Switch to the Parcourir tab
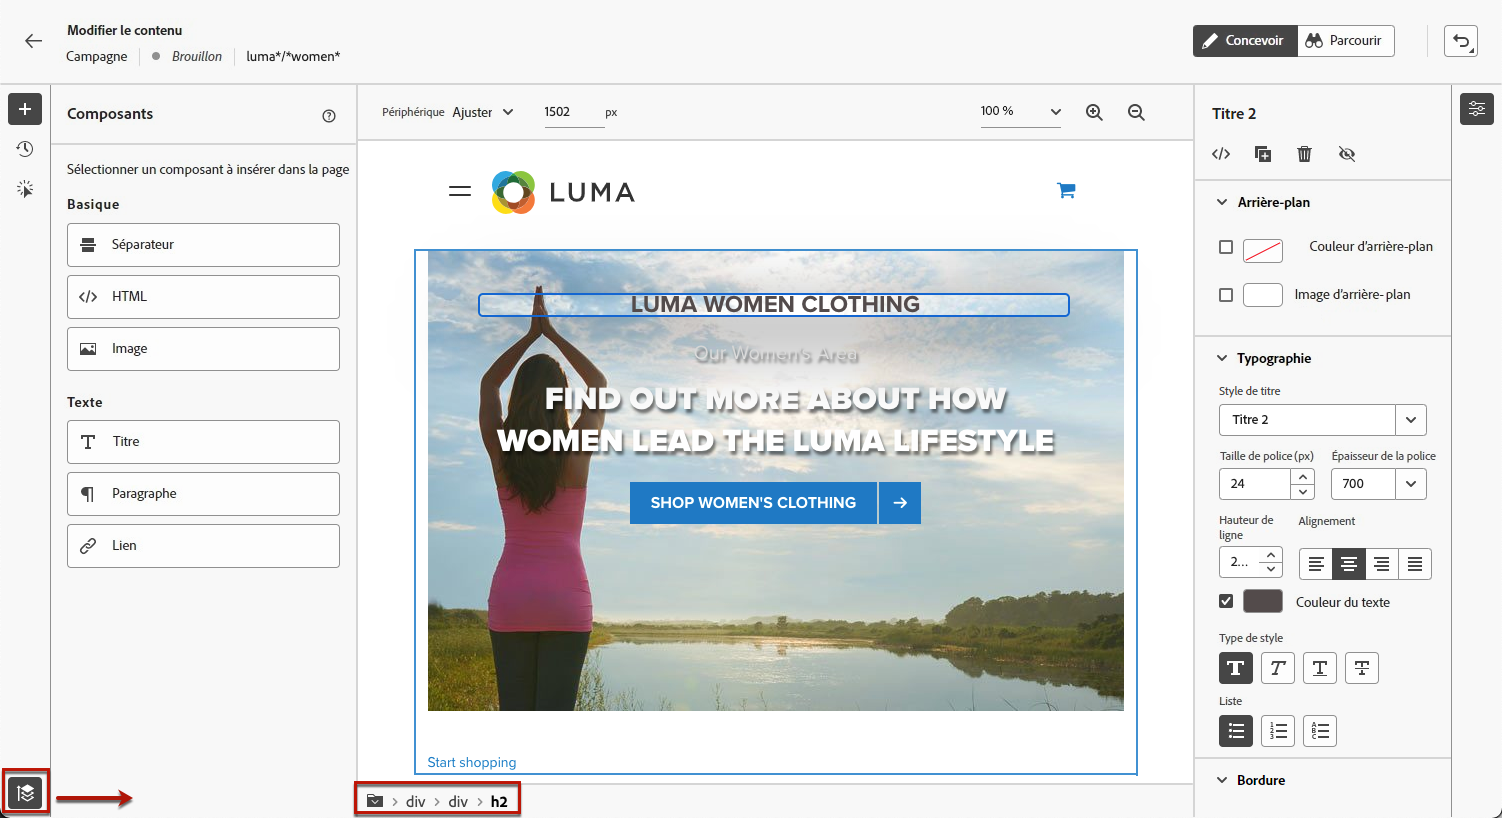The width and height of the screenshot is (1502, 818). [1346, 41]
